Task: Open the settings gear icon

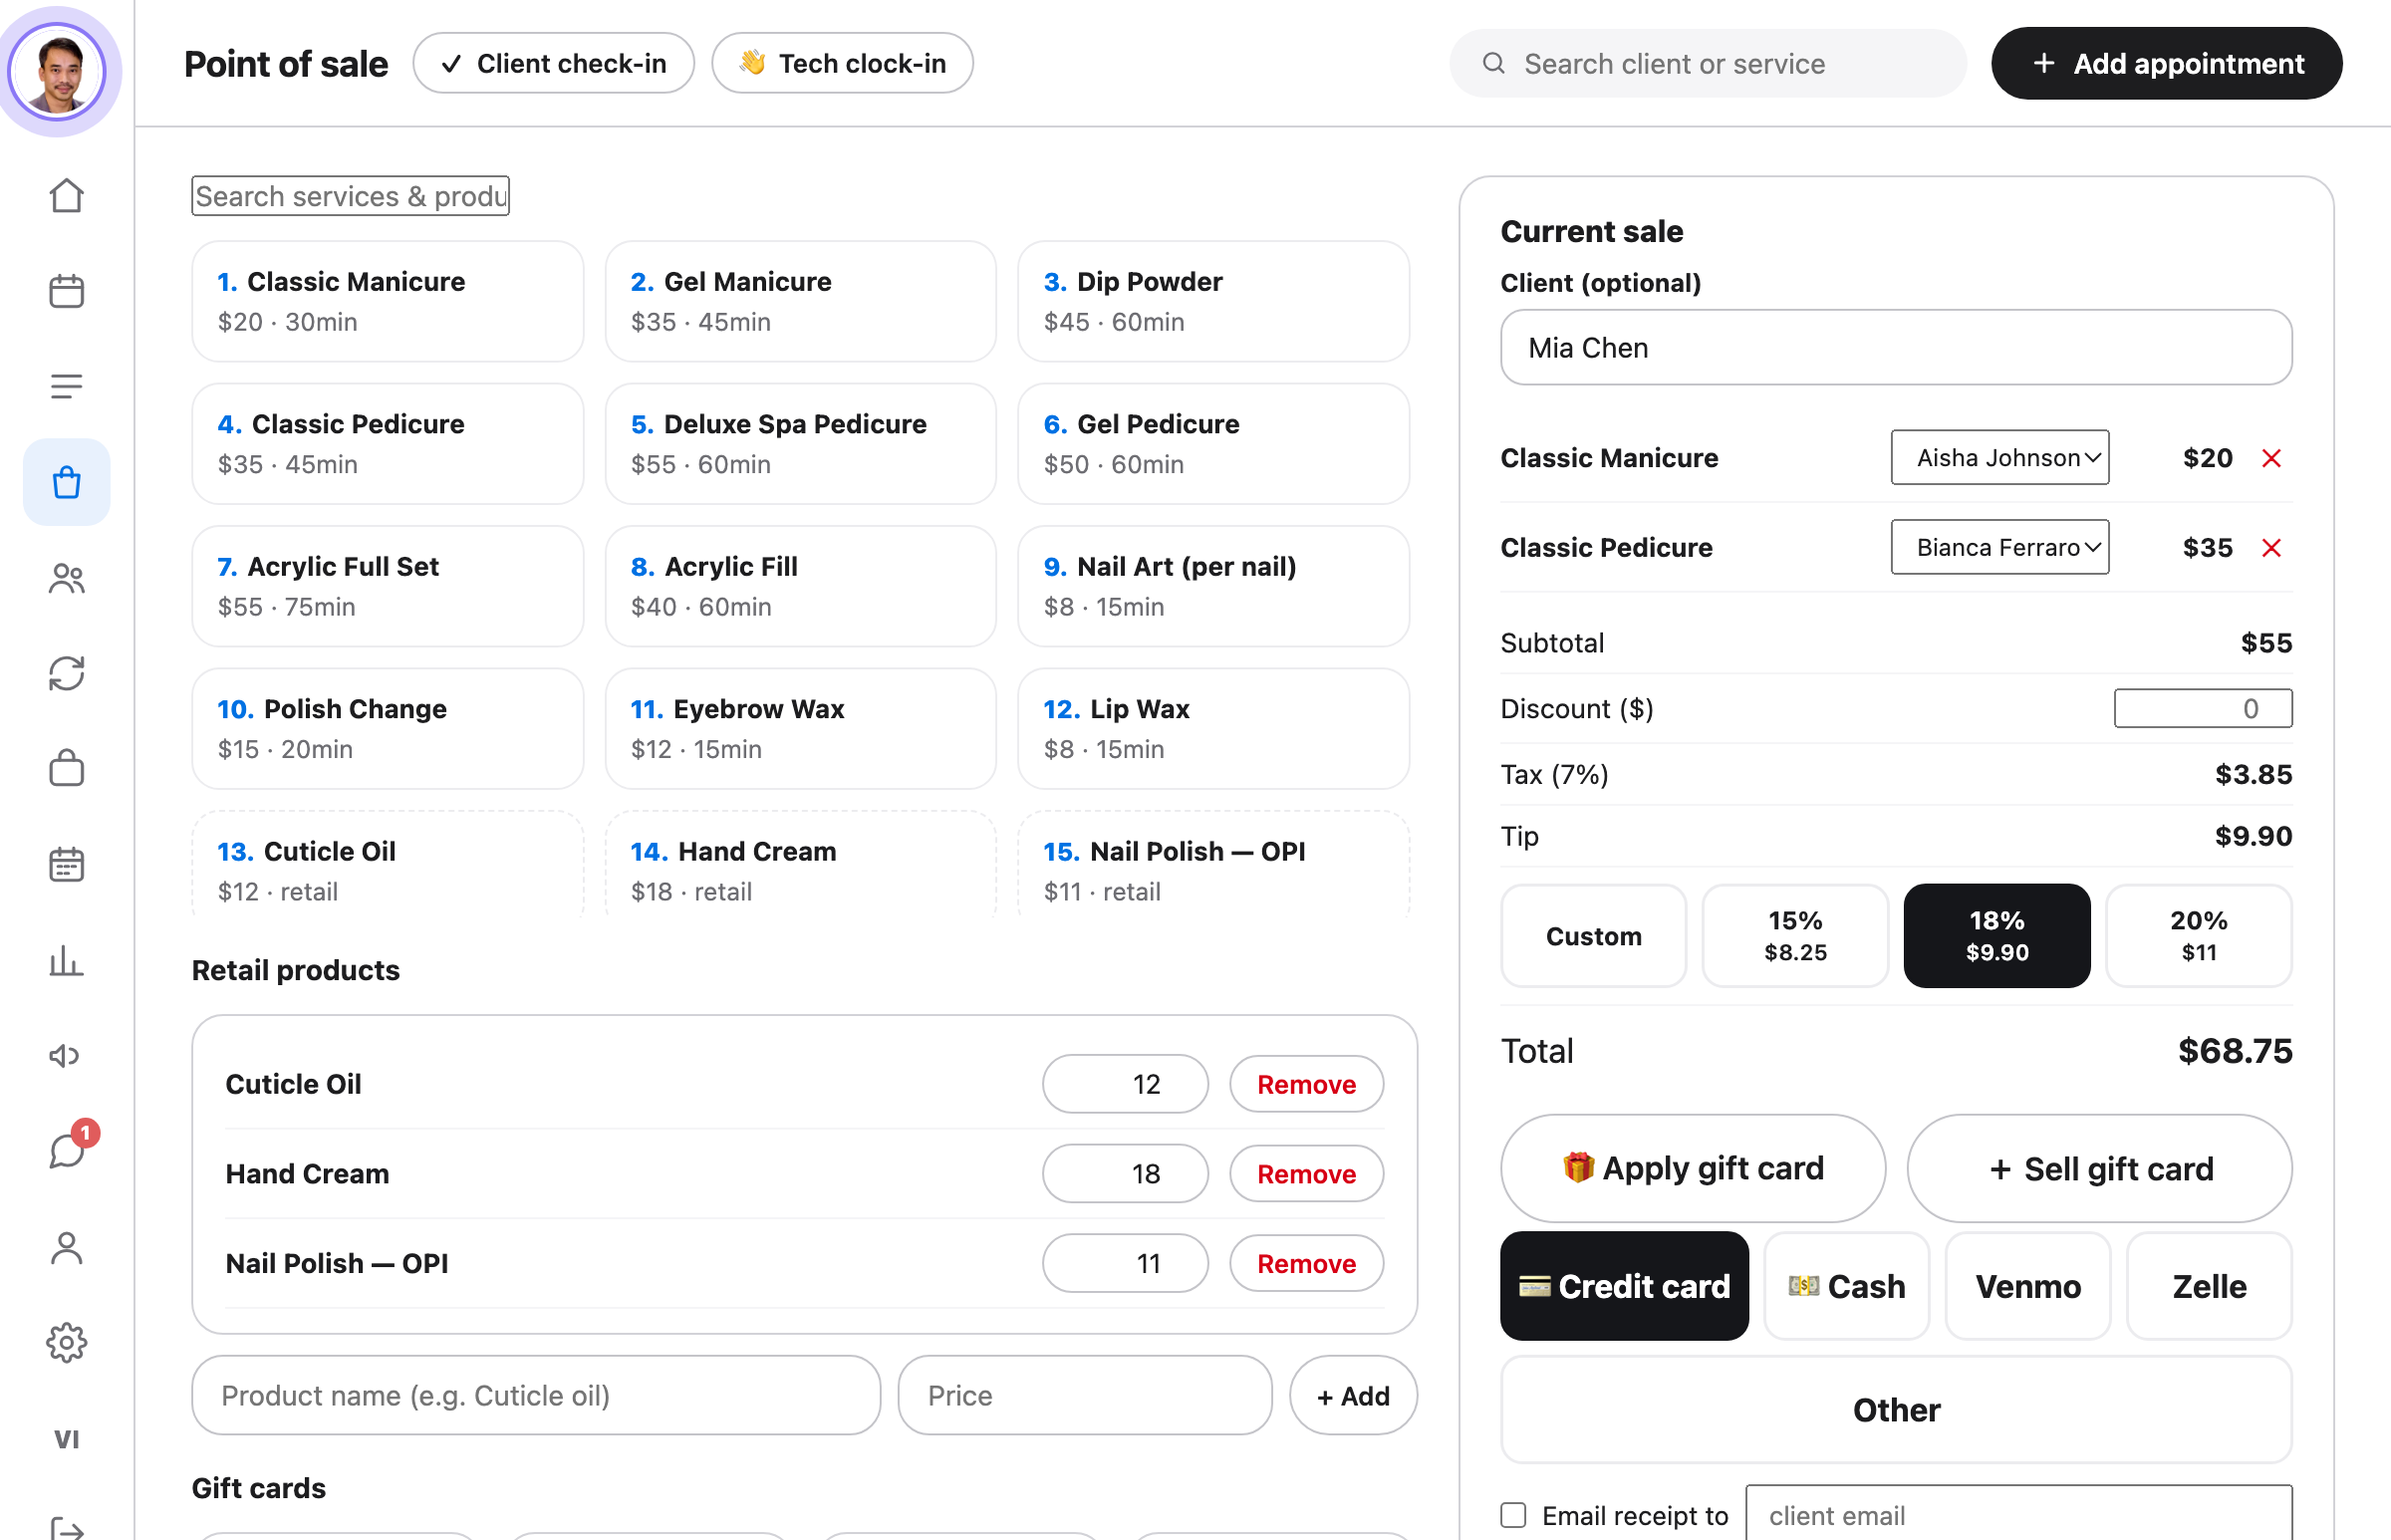Action: 66,1342
